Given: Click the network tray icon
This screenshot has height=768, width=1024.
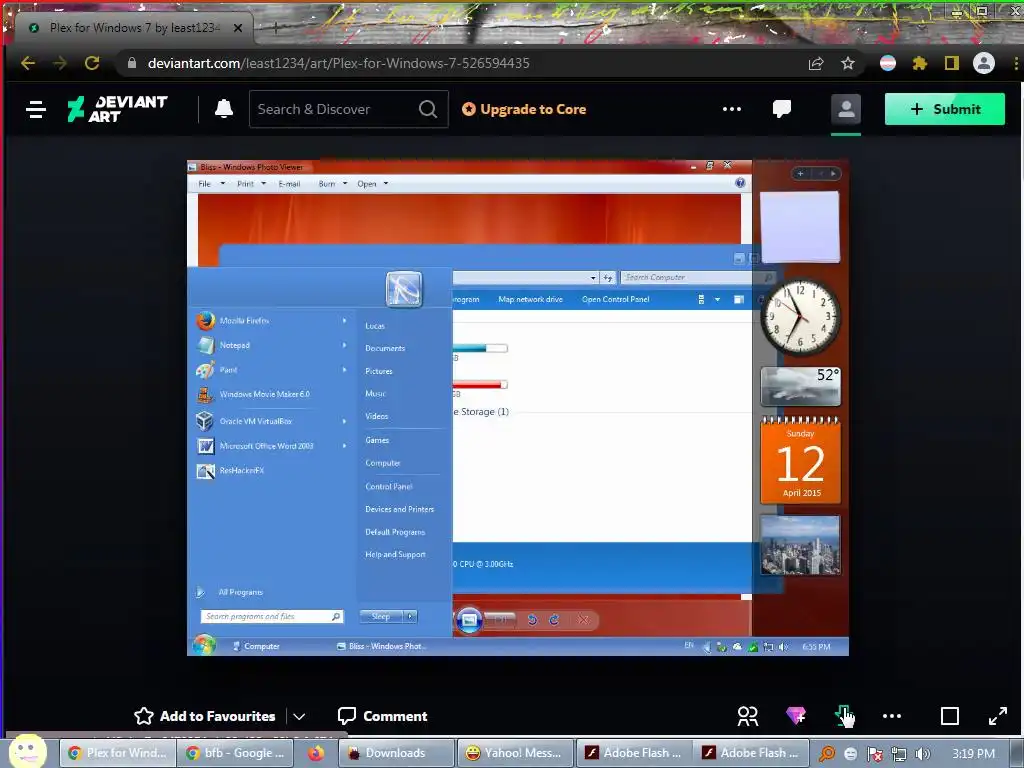Looking at the screenshot, I should 899,754.
